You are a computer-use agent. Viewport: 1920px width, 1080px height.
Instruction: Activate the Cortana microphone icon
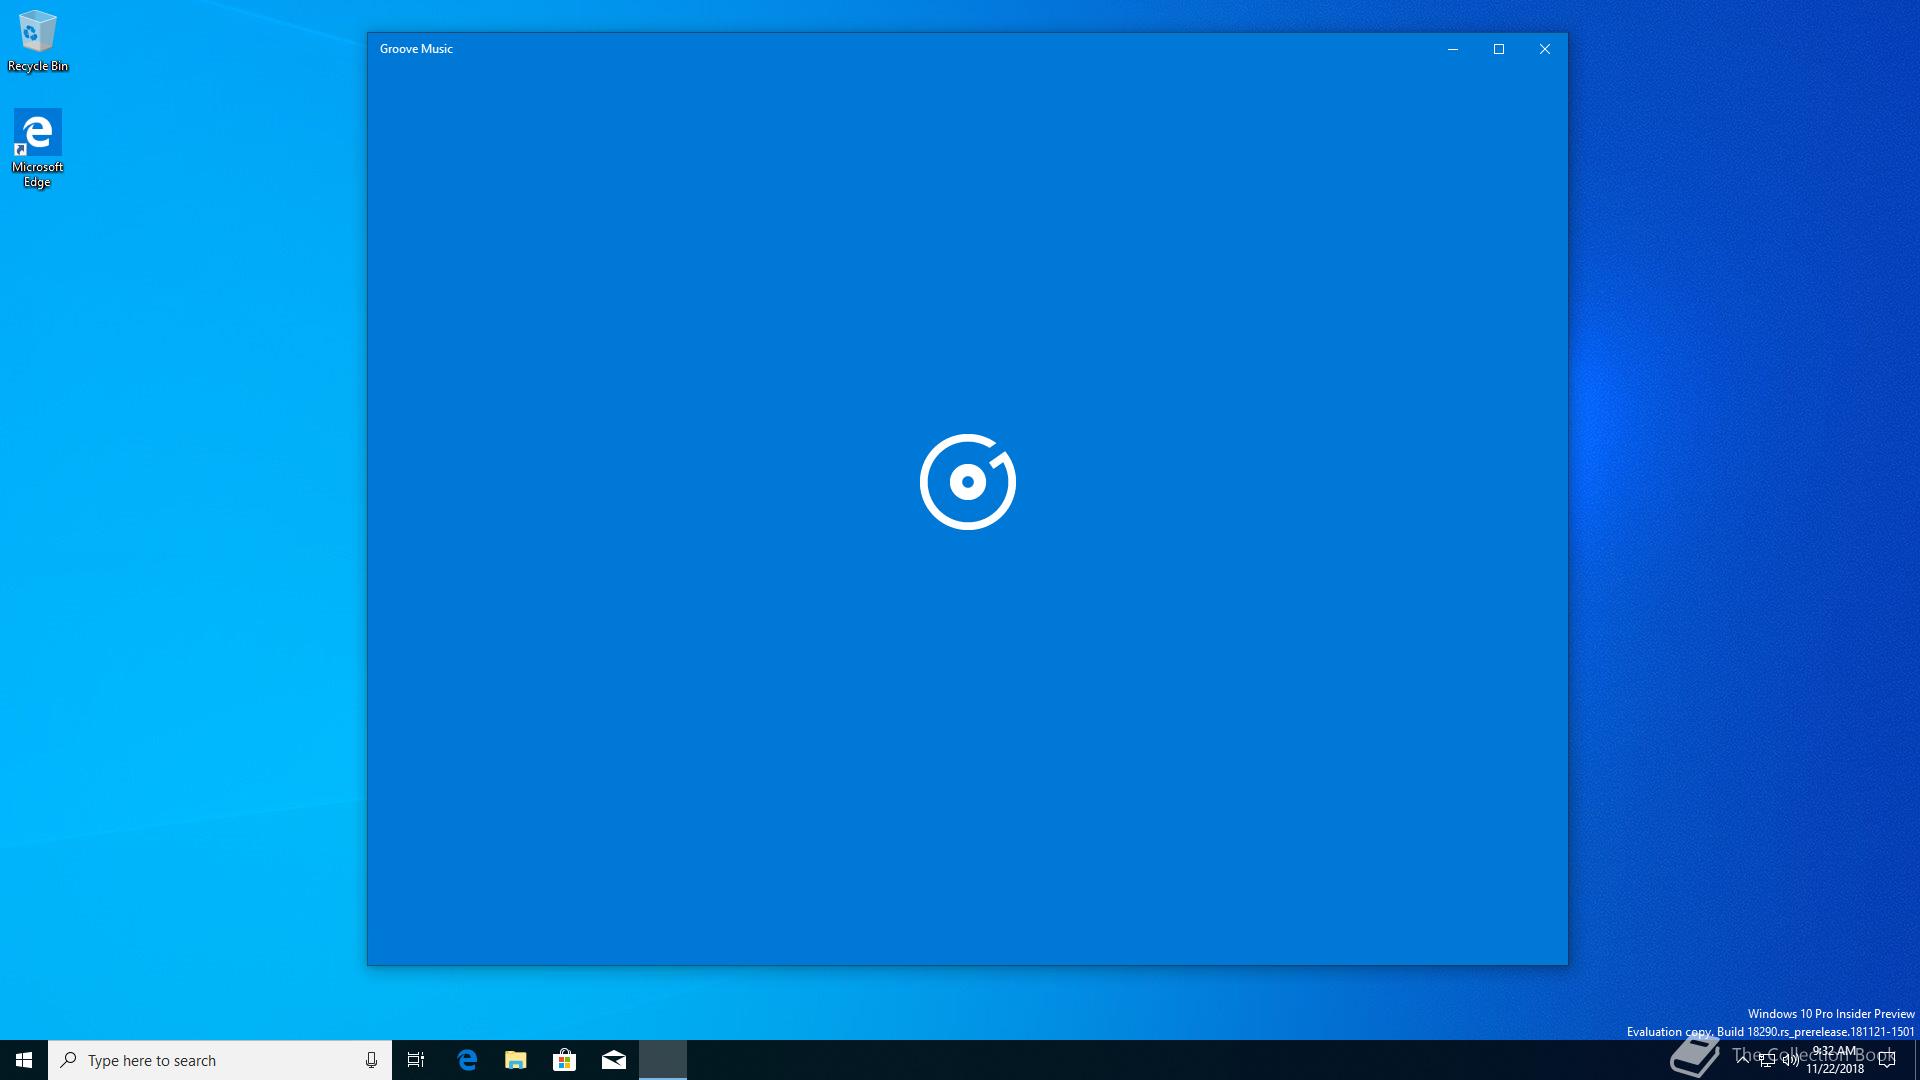tap(371, 1060)
